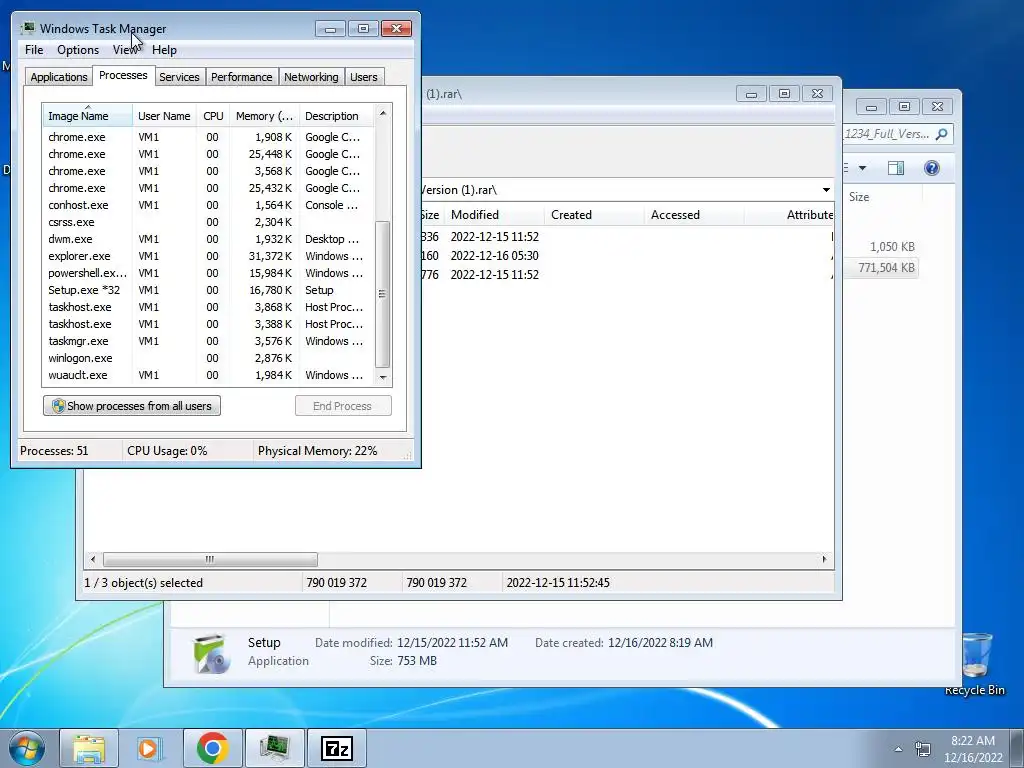Click the 7-Zip horizontal scrollbar thumb
The image size is (1024, 768).
pyautogui.click(x=210, y=559)
